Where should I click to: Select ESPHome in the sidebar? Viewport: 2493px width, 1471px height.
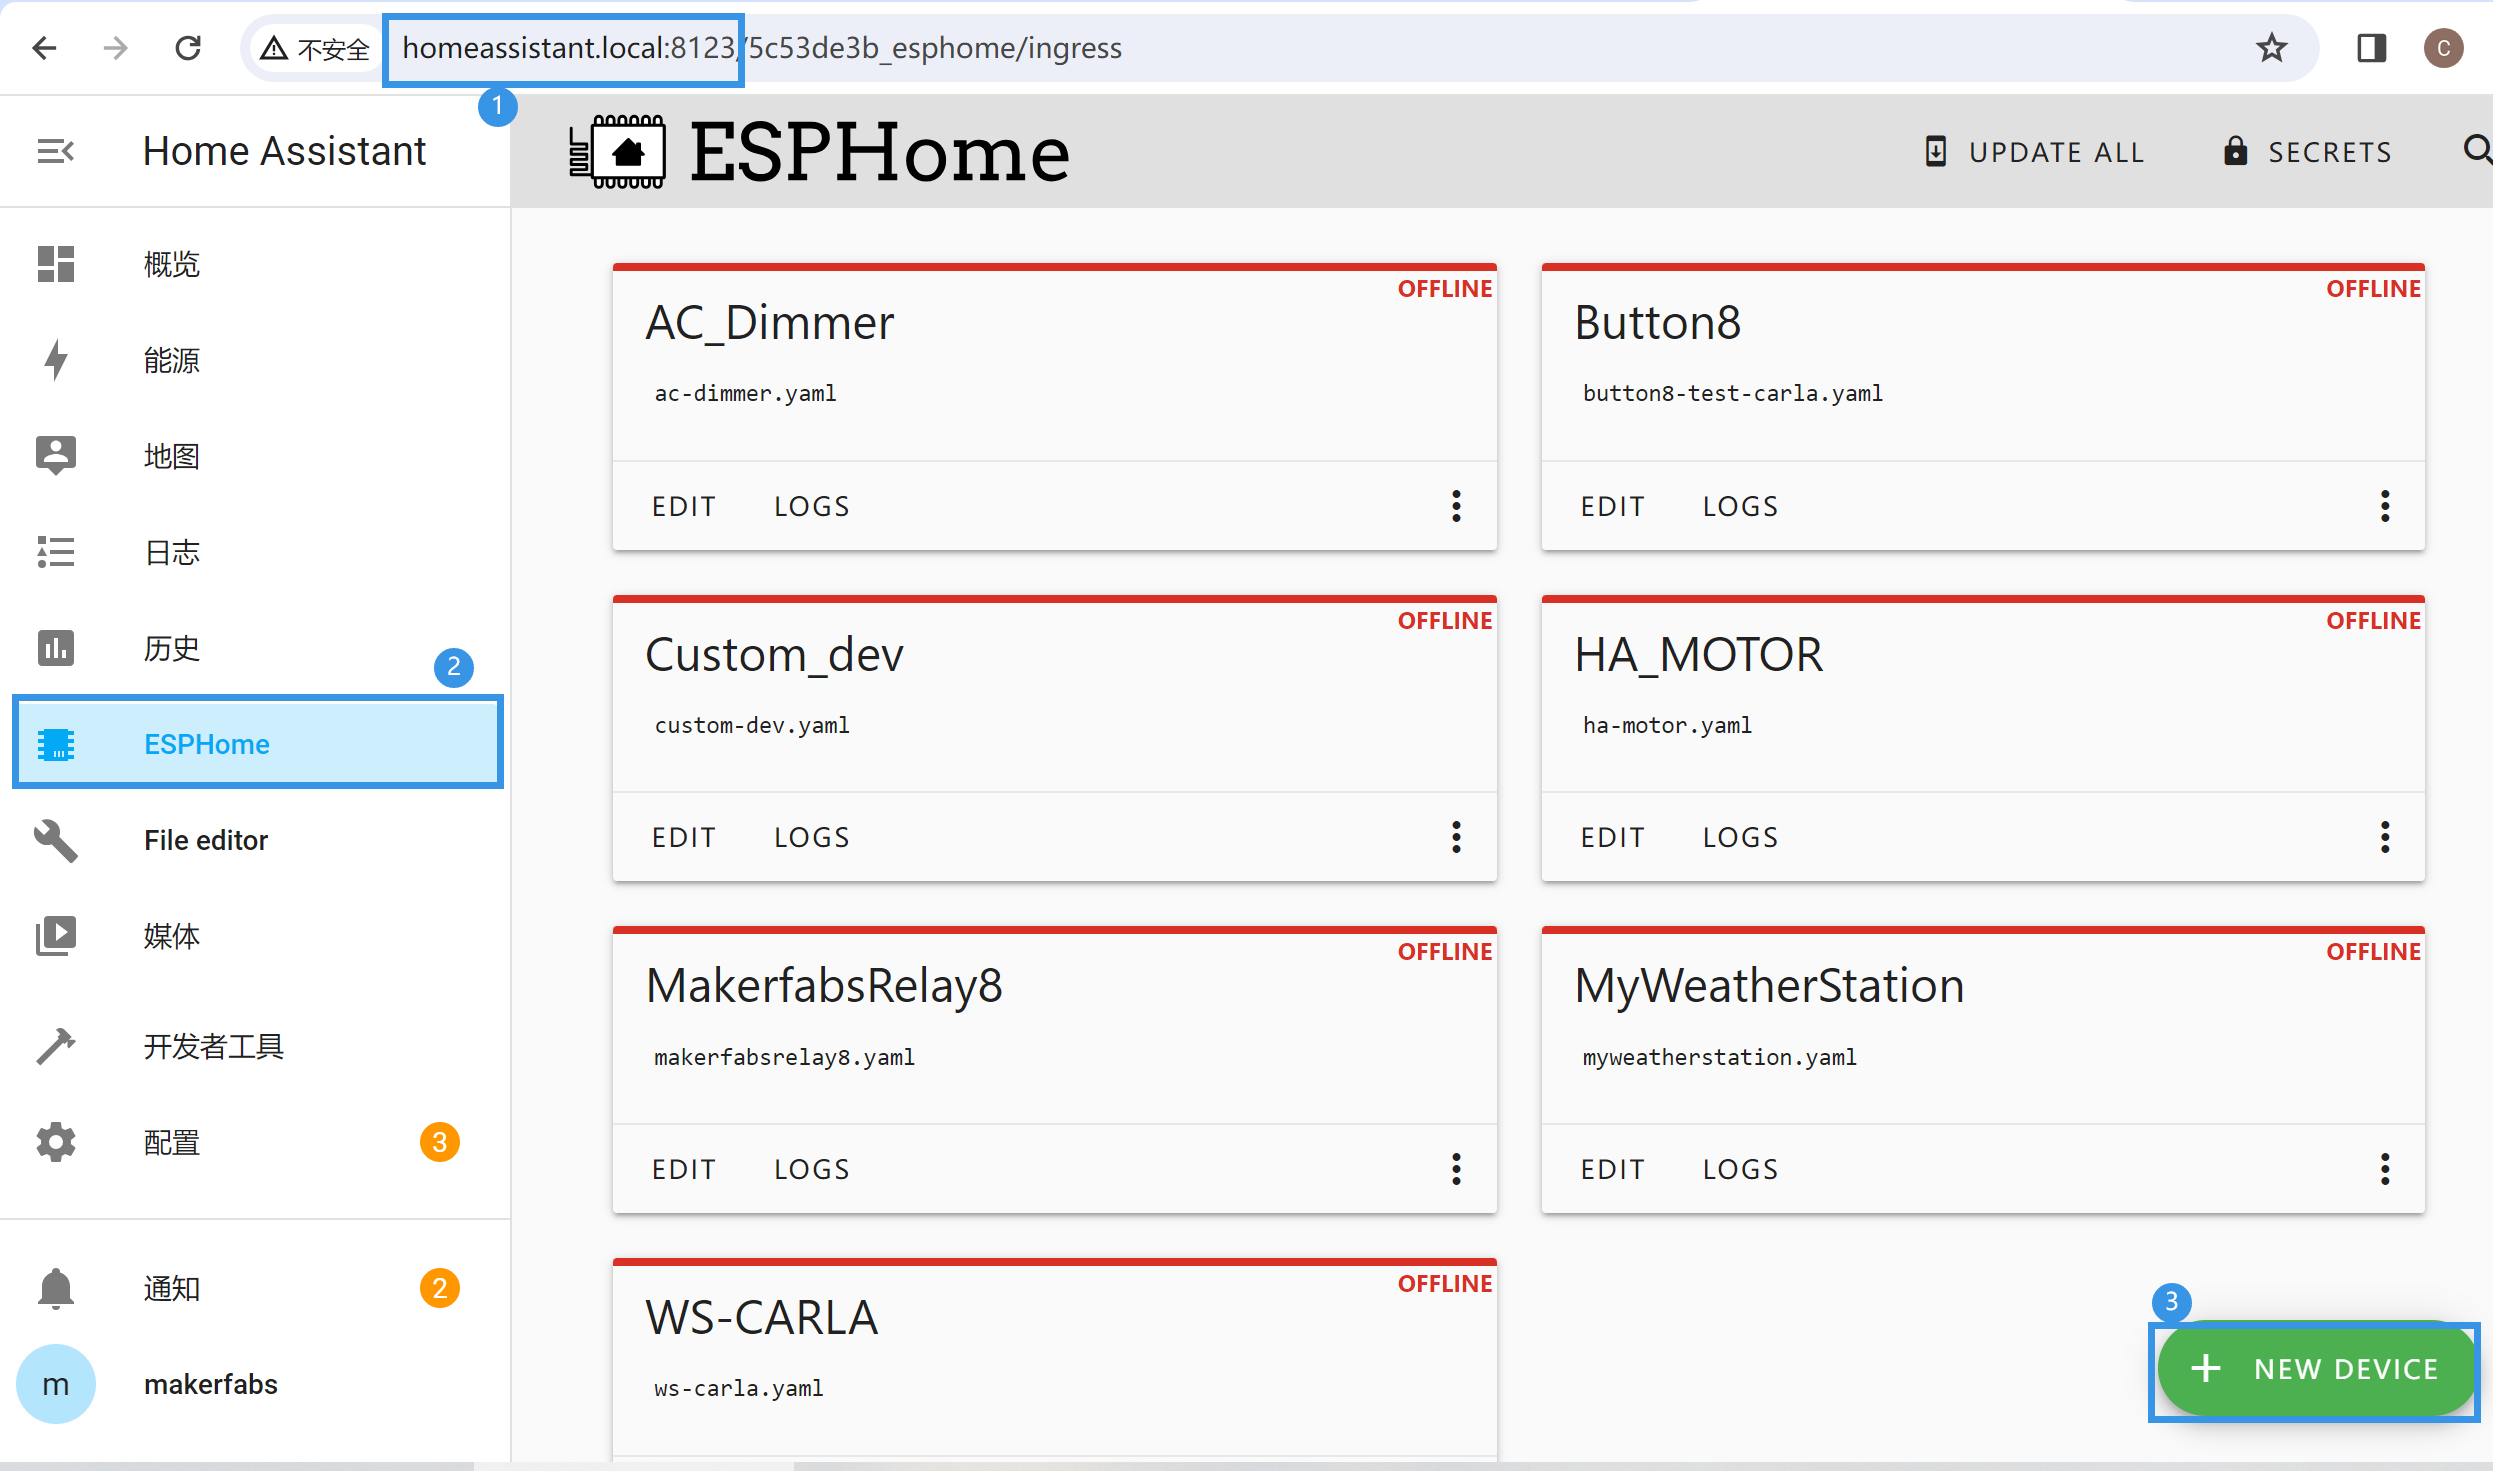258,744
